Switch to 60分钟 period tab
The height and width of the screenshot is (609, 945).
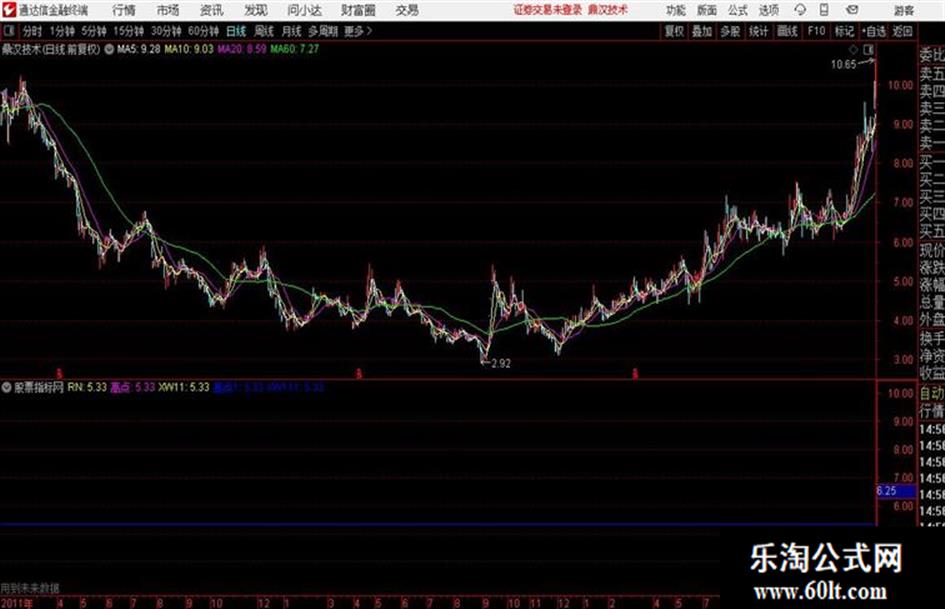tap(203, 31)
